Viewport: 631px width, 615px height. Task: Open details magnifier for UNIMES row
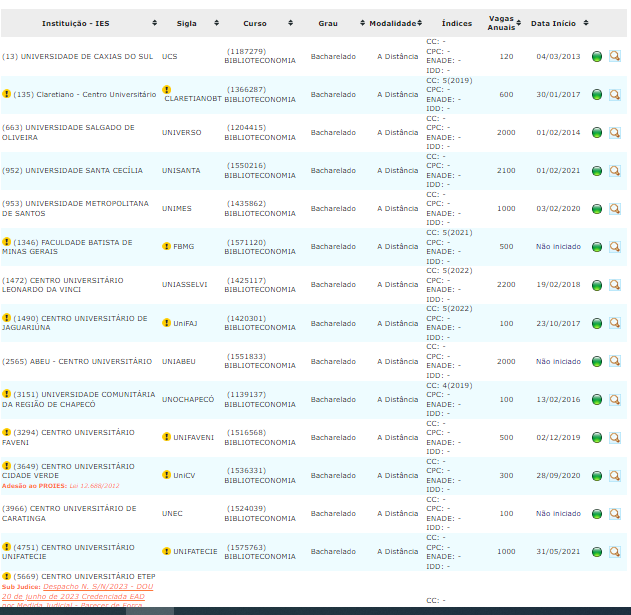tap(615, 208)
